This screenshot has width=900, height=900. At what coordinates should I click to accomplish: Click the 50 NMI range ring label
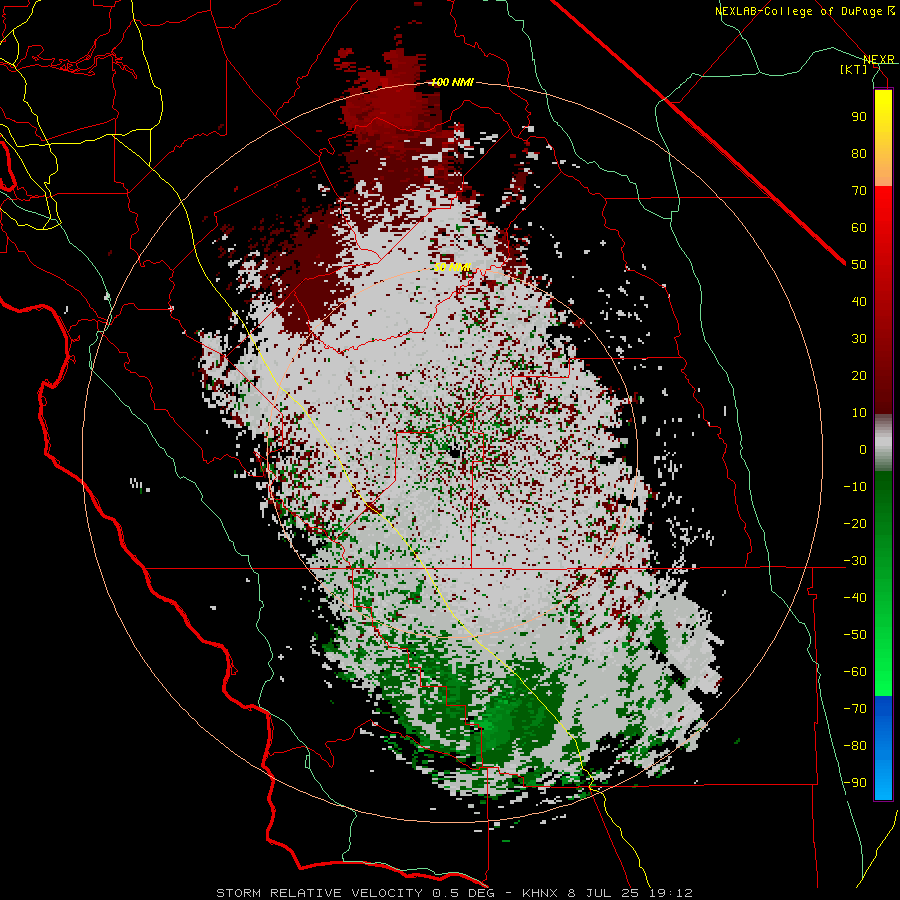tap(452, 267)
